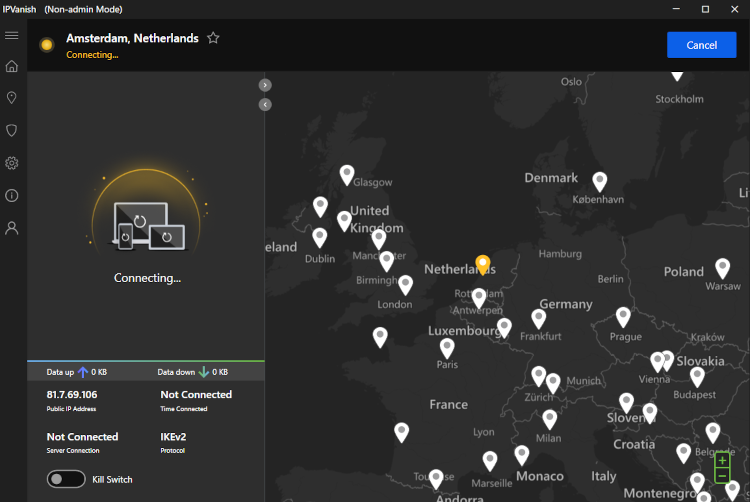Click the yellow connecting status indicator
The width and height of the screenshot is (750, 502).
46,45
